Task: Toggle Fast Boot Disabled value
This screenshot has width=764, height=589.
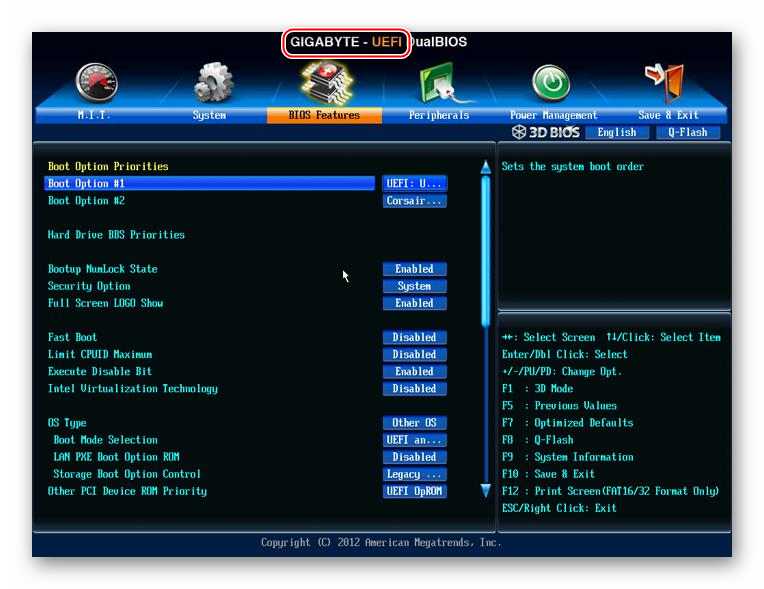Action: click(x=414, y=337)
